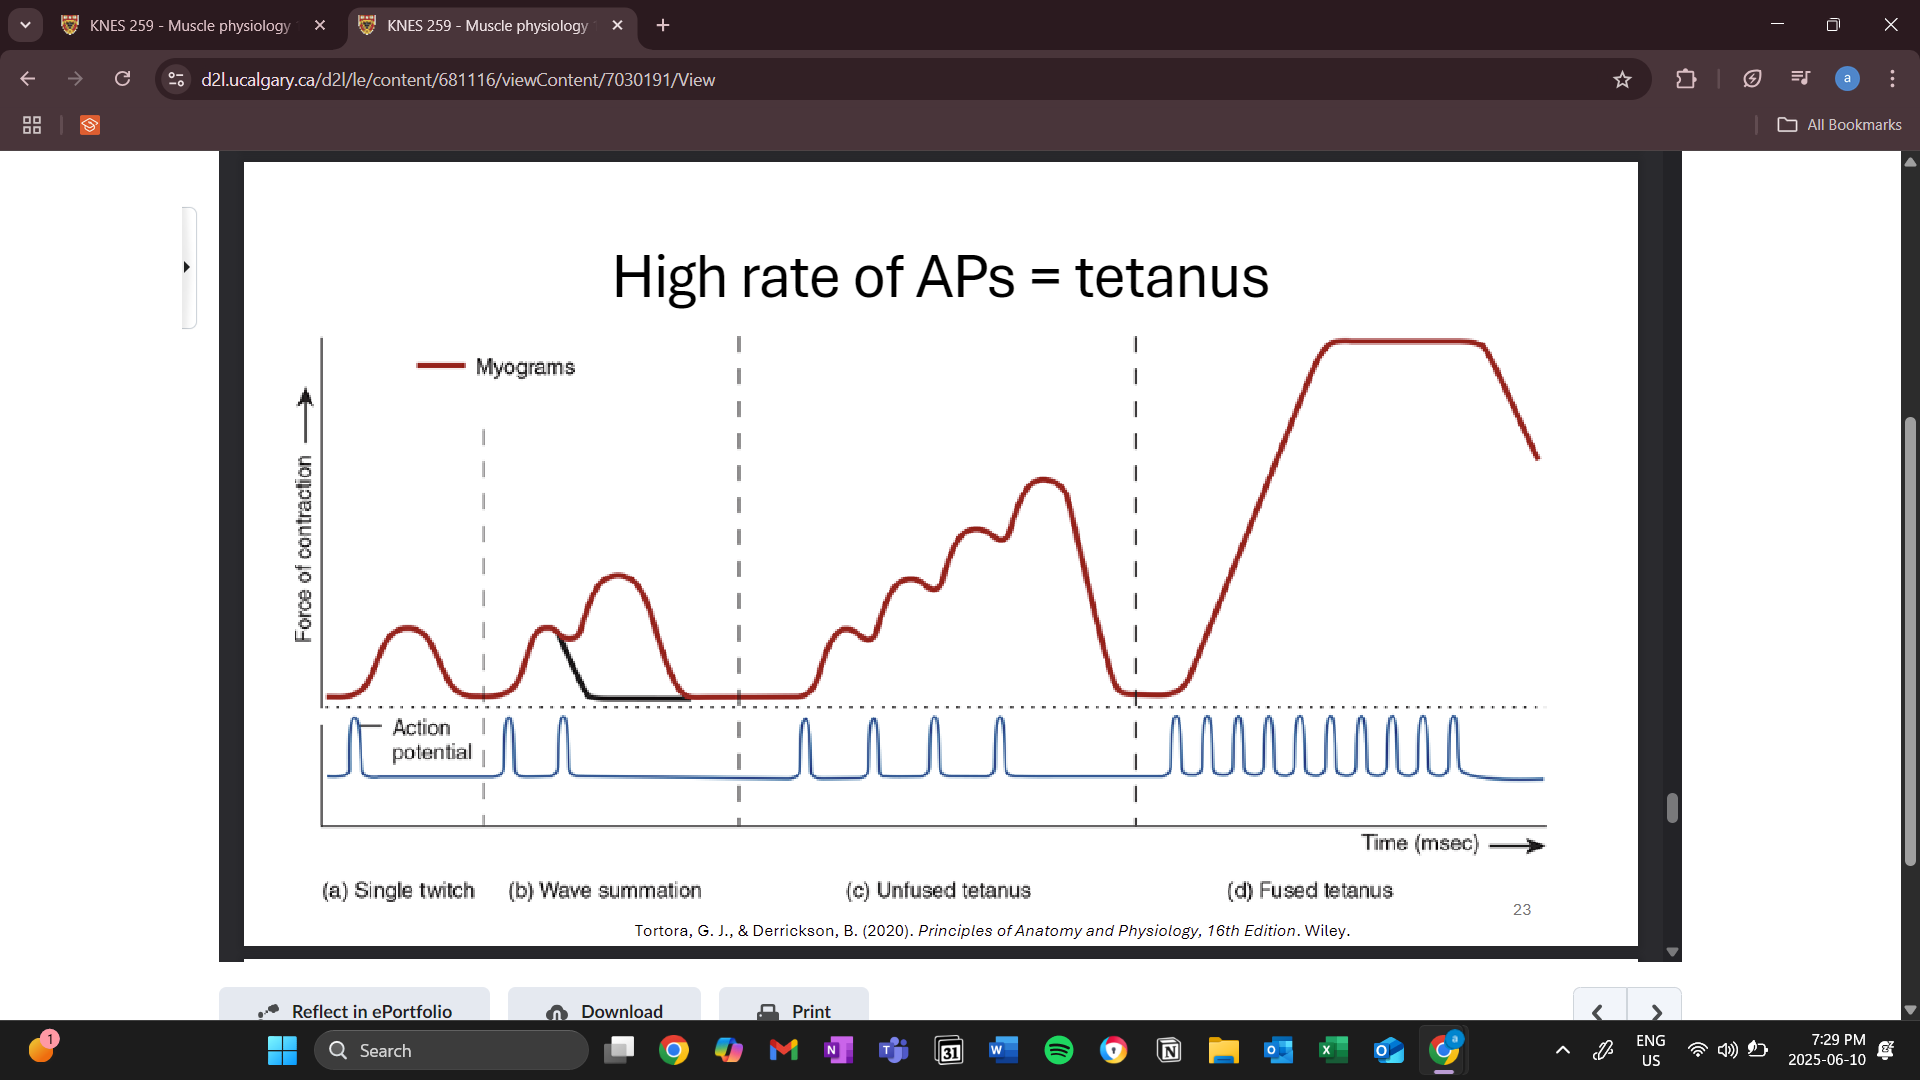Open the pen menu tray icon
The image size is (1920, 1080).
coord(1603,1050)
